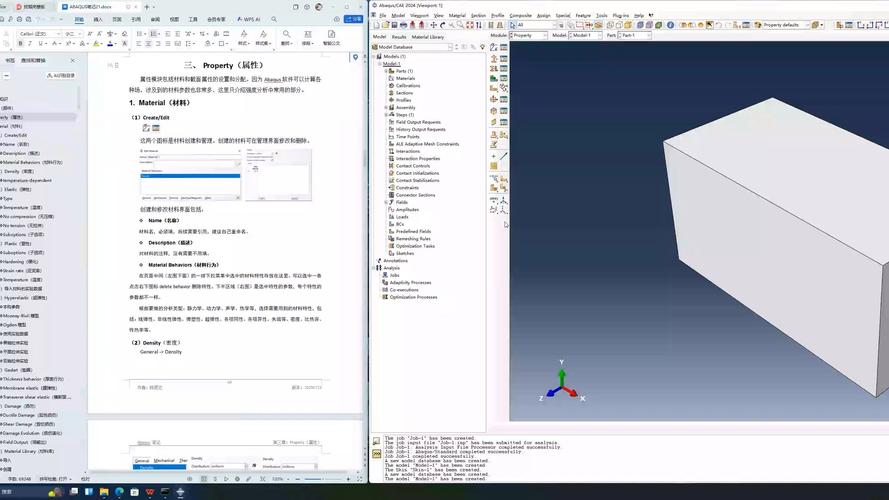Viewport: 889px width, 500px height.
Task: Switch to the Material Library tab
Action: 427,37
